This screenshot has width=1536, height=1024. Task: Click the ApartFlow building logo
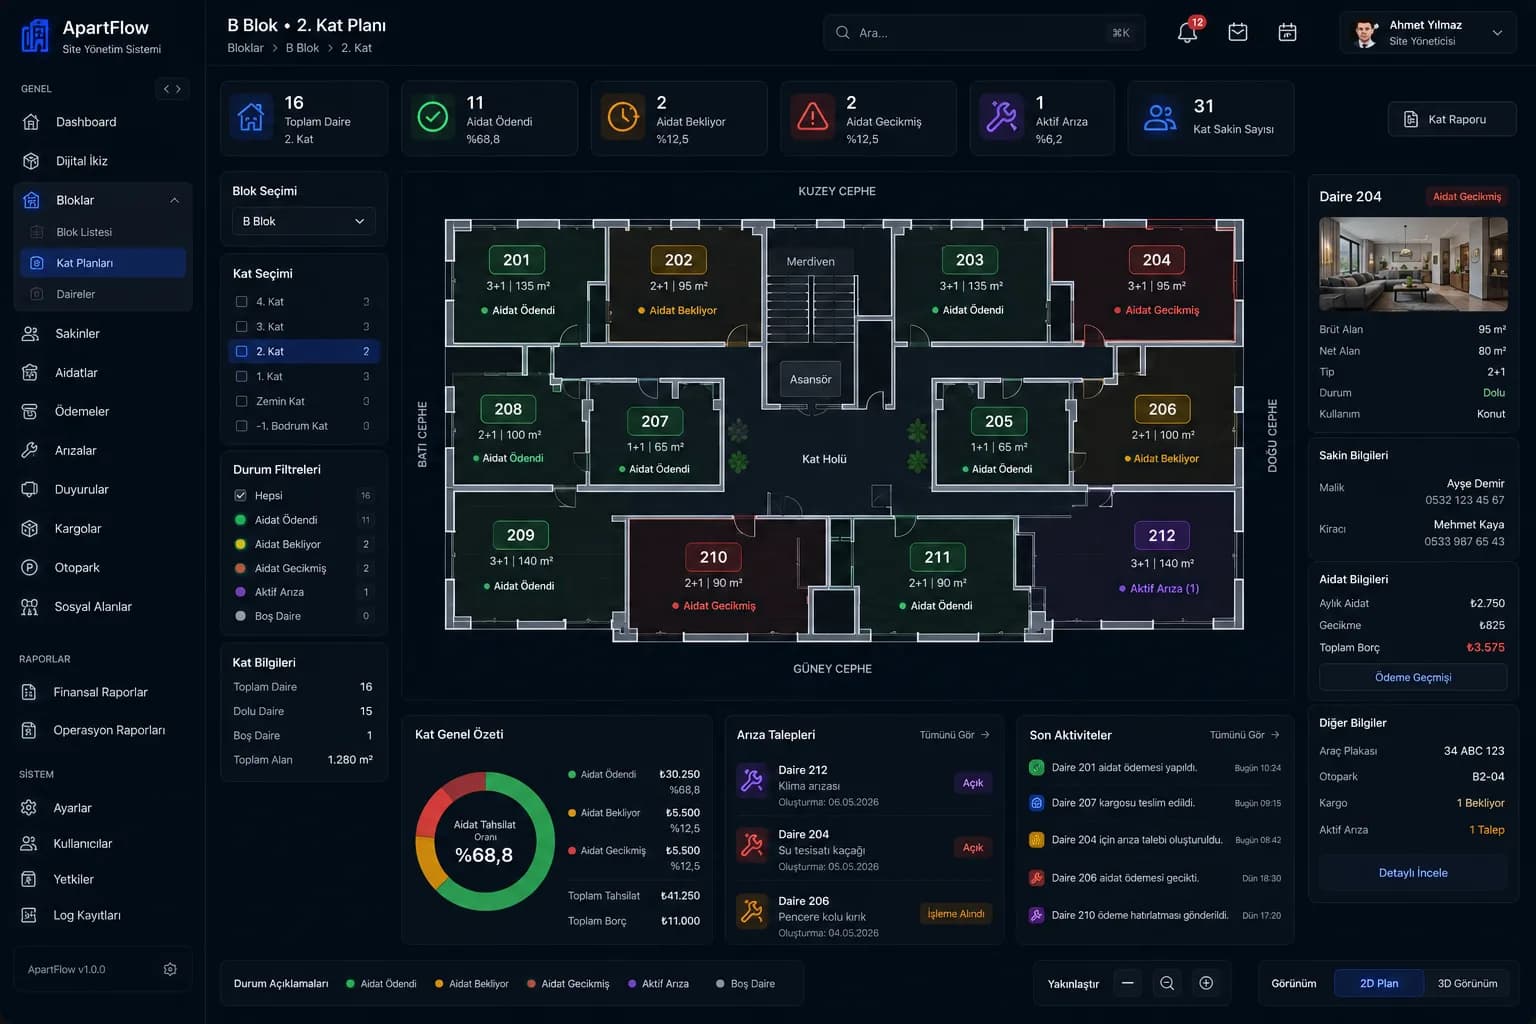coord(35,36)
